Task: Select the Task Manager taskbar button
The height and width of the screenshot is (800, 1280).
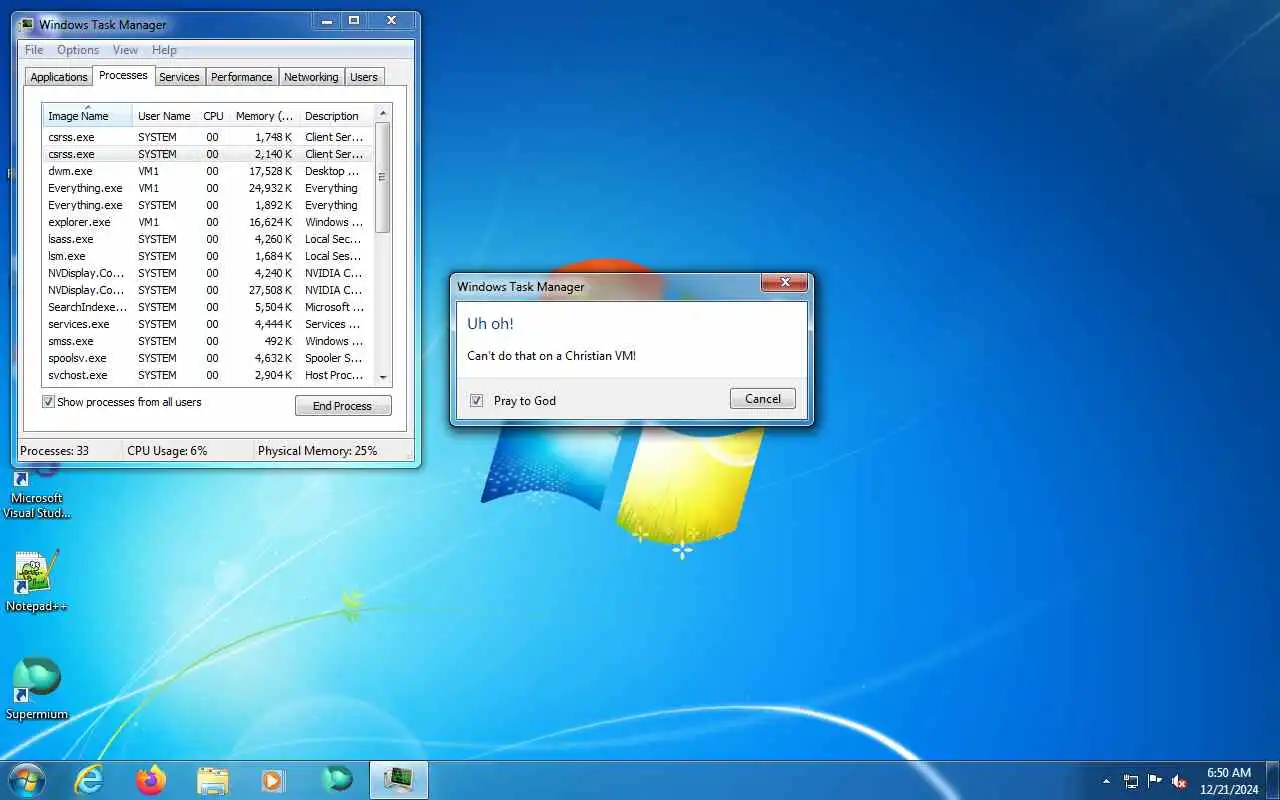Action: click(x=399, y=780)
